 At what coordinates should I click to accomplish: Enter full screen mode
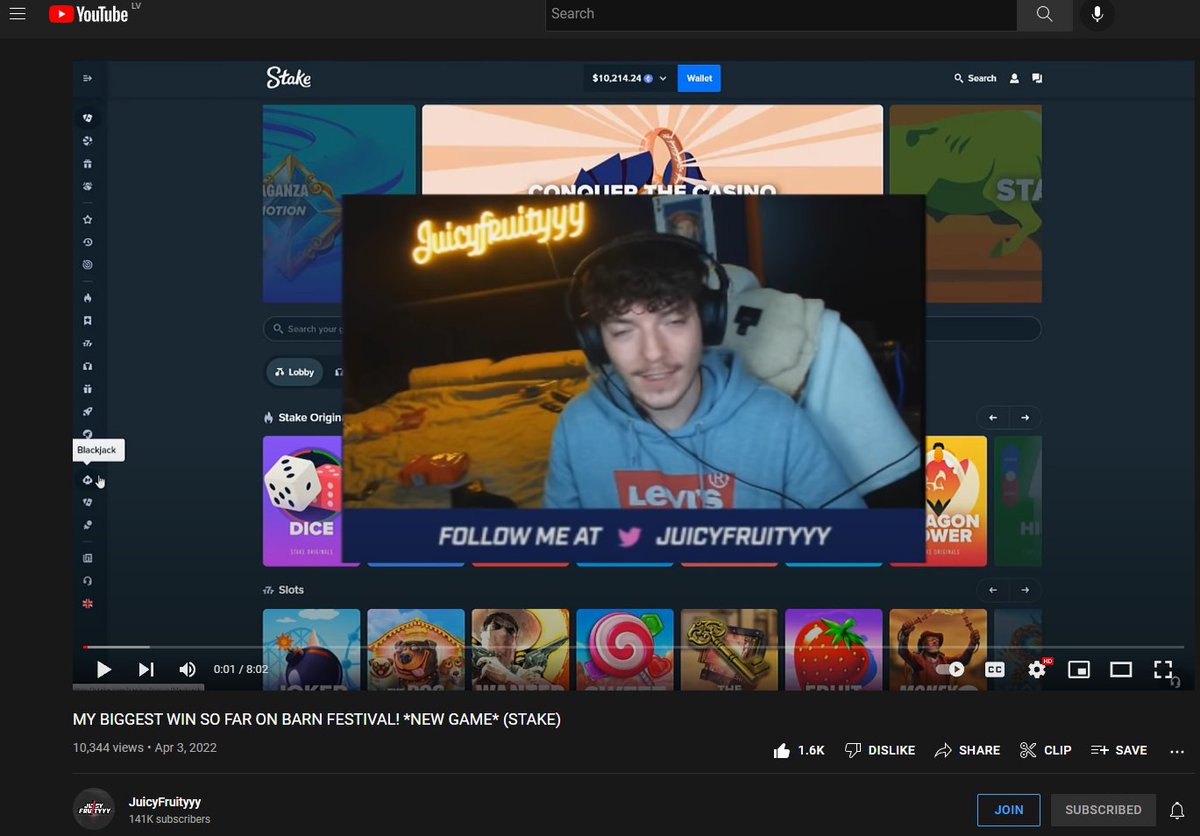point(1163,669)
